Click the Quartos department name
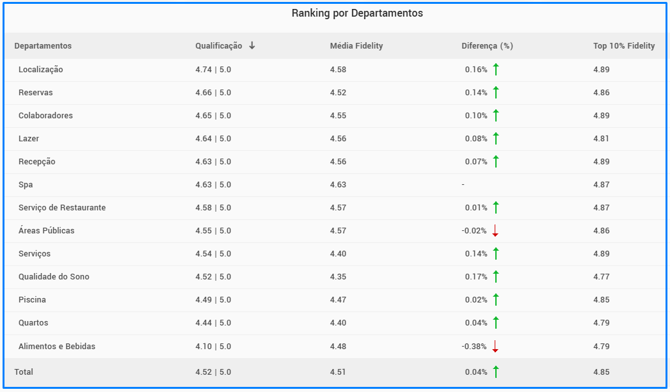The height and width of the screenshot is (392, 670). pos(33,323)
